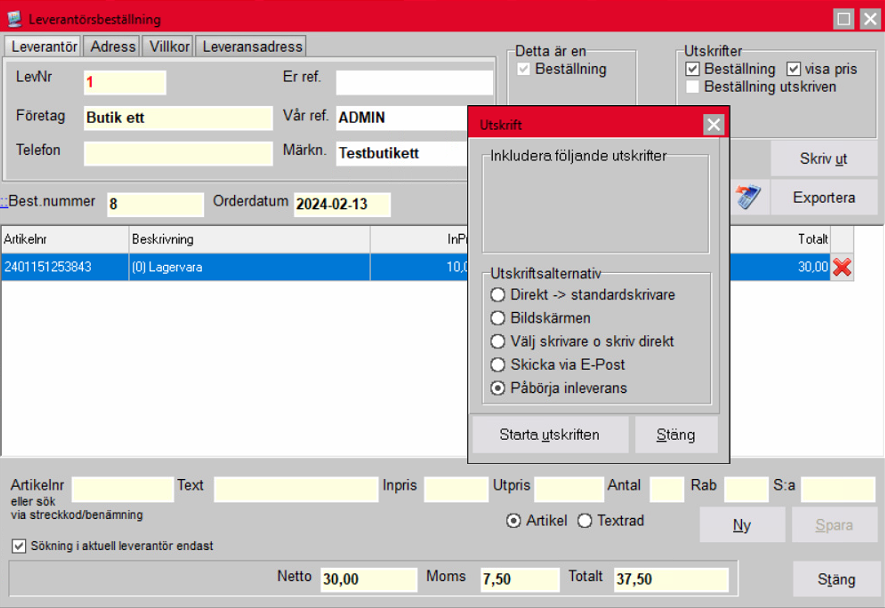Choose Skicka via E-Post option
Image resolution: width=885 pixels, height=608 pixels.
(498, 364)
